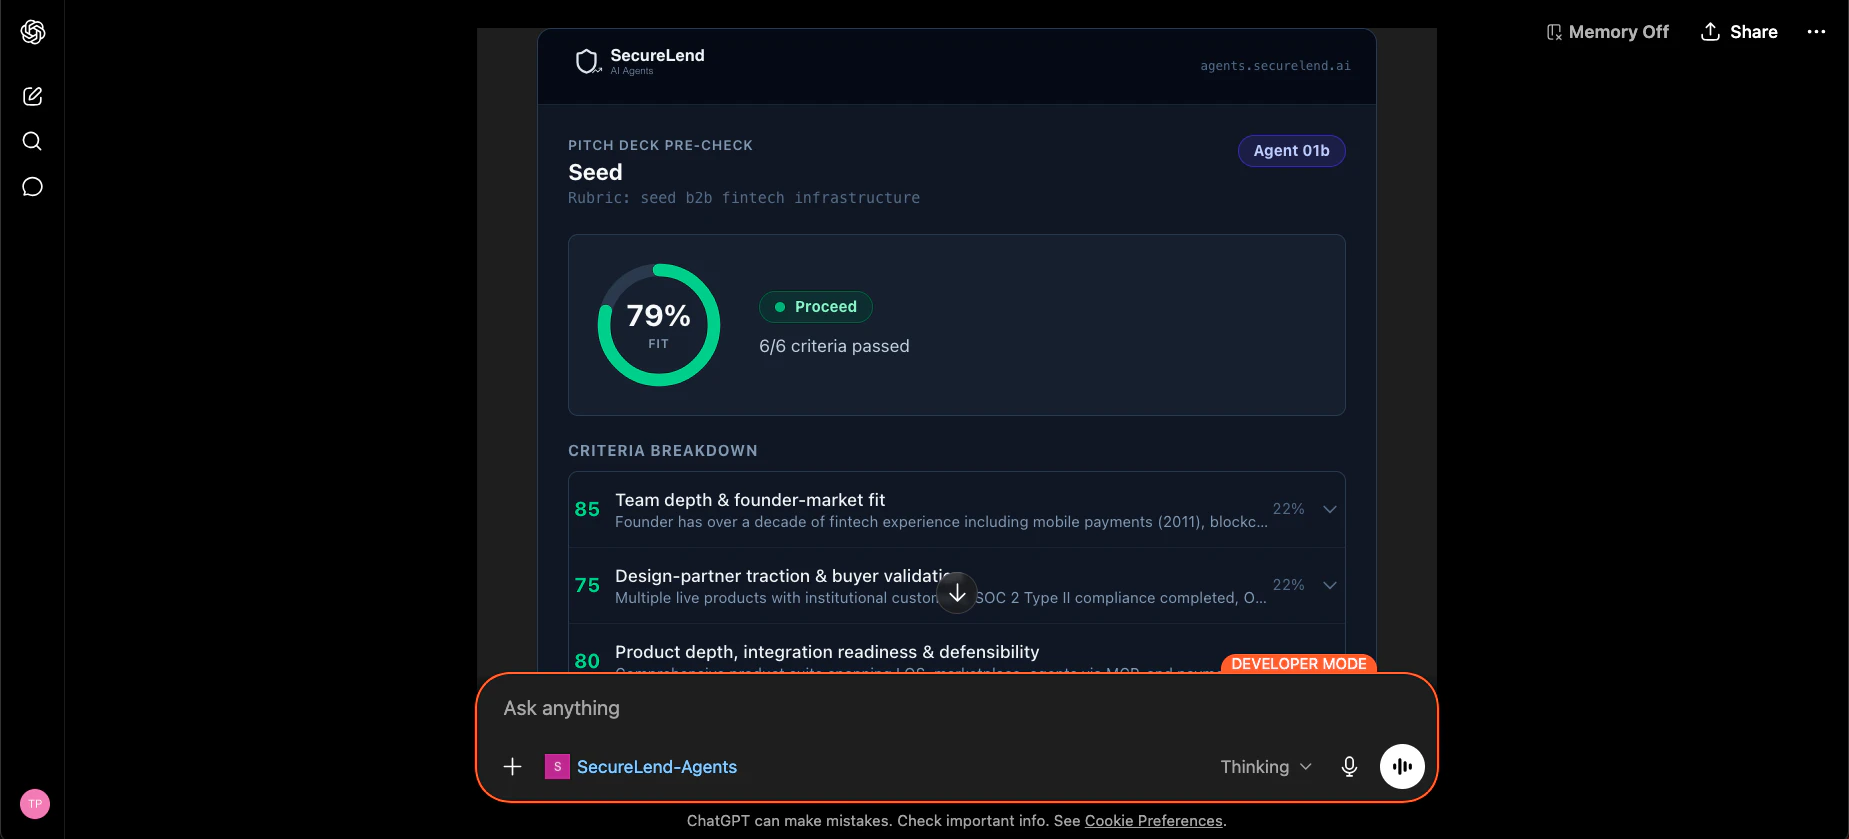The image size is (1849, 839).
Task: Click the 6/6 criteria passed text
Action: point(834,346)
